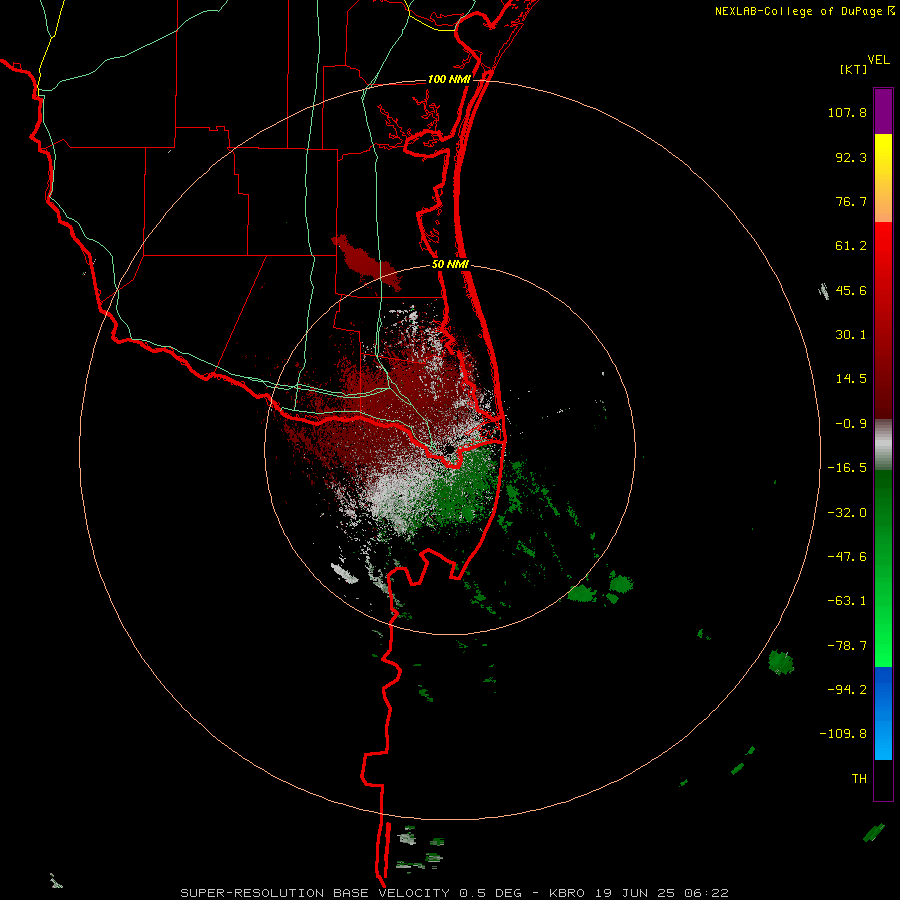Click the 14.5 legend value
Viewport: 900px width, 900px height.
[x=851, y=379]
